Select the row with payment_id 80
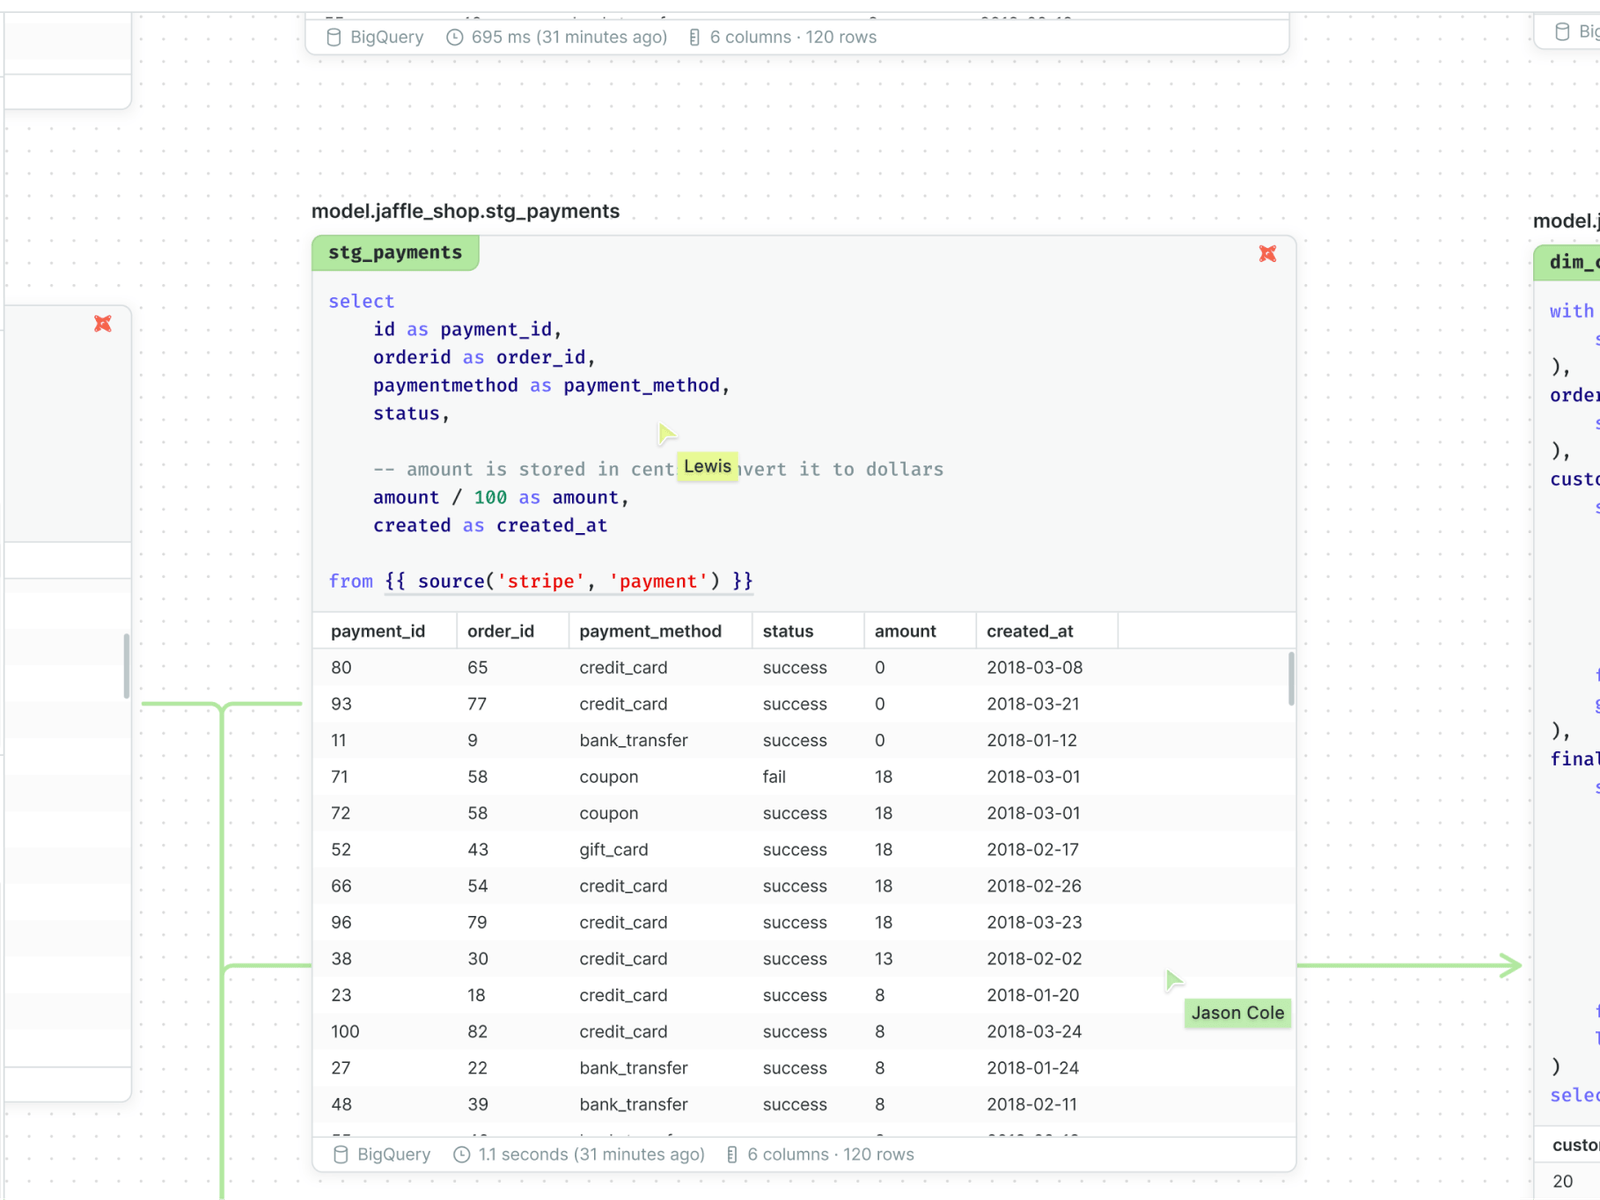 click(700, 667)
